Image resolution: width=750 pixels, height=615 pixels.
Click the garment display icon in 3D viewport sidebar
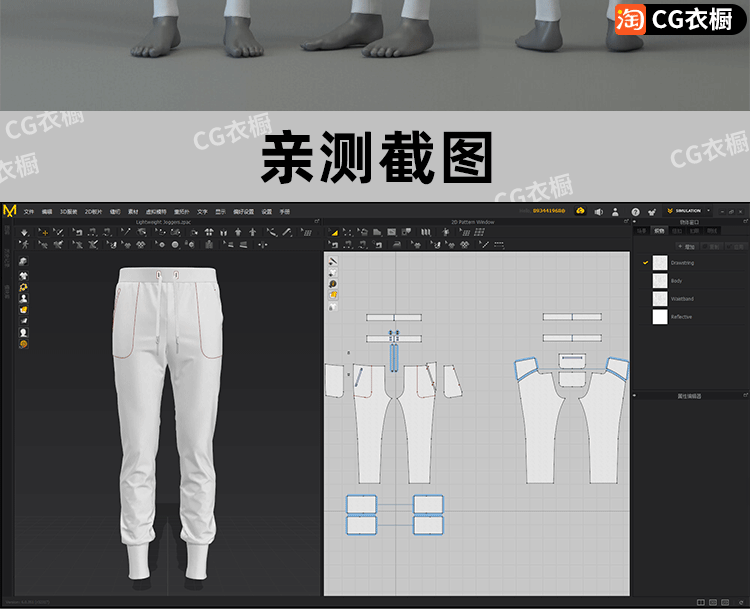23,275
